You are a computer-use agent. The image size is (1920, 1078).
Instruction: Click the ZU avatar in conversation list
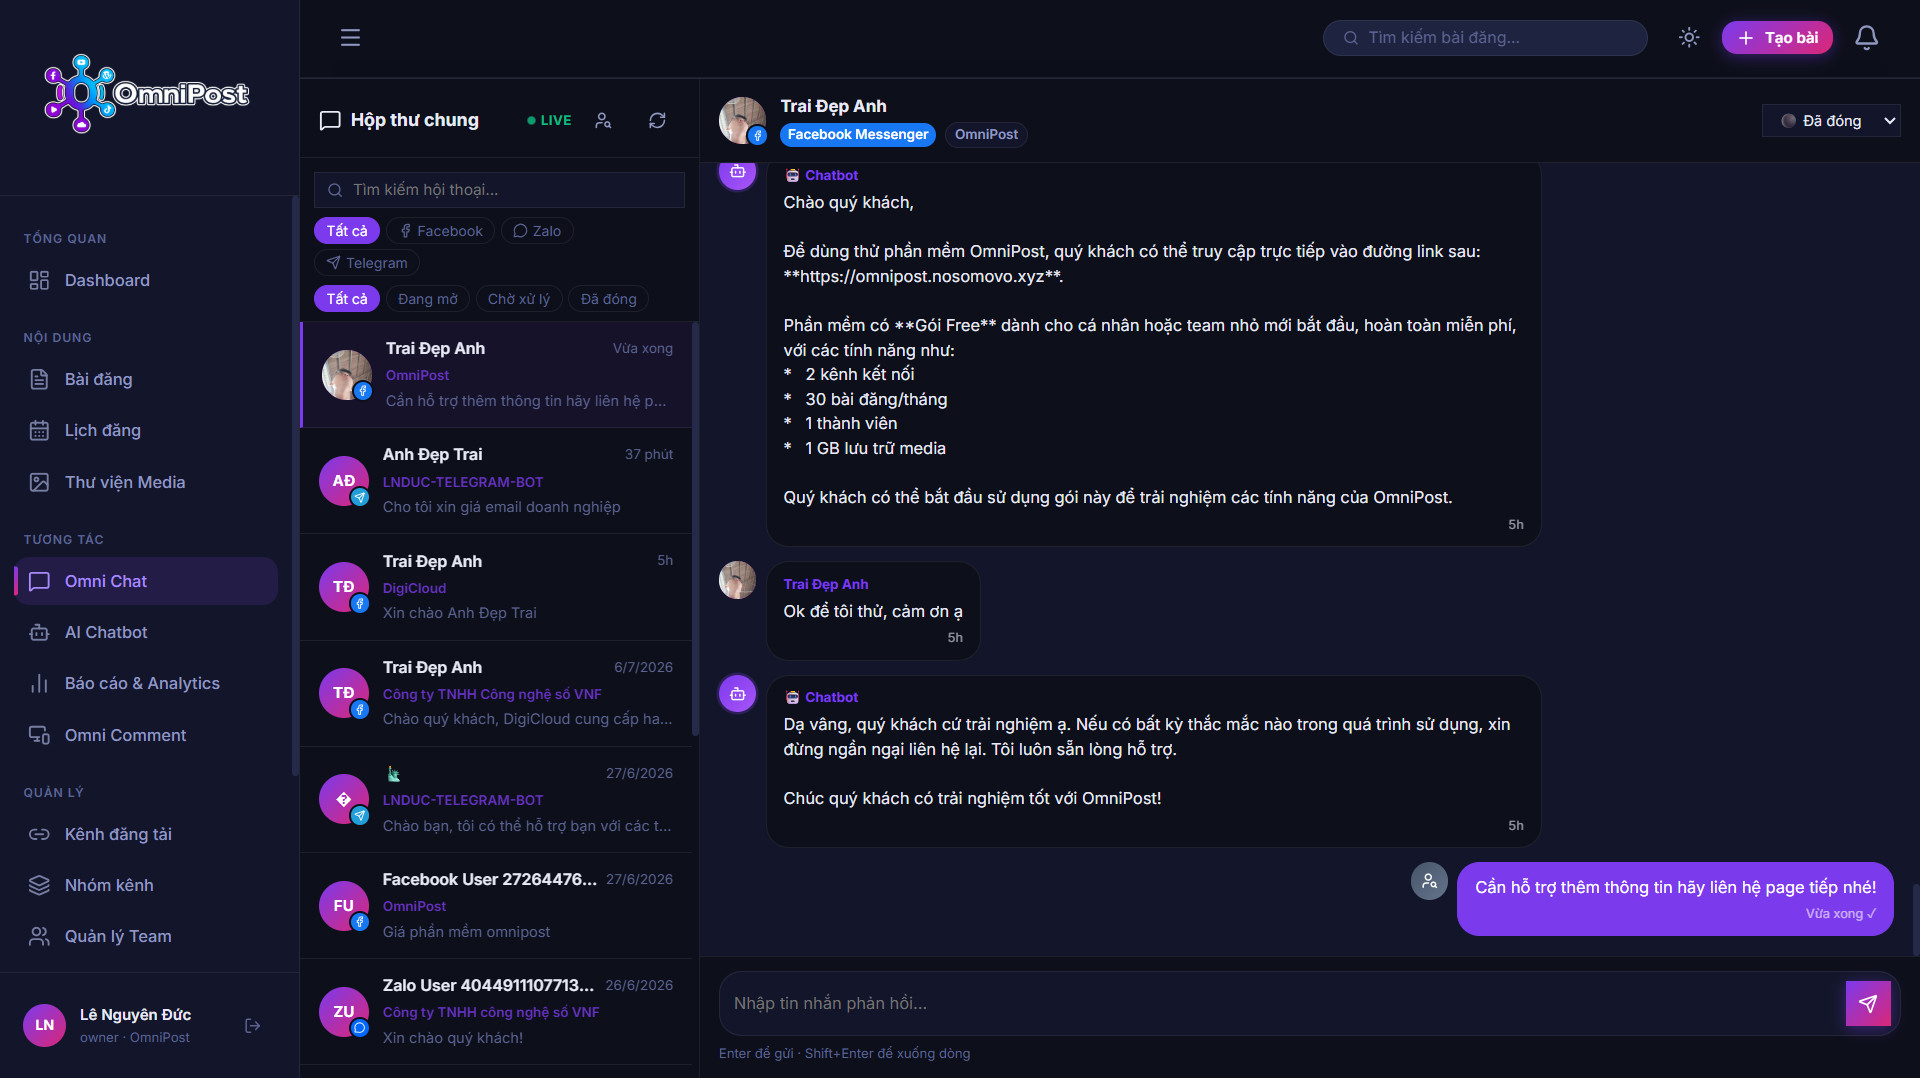pos(344,1012)
